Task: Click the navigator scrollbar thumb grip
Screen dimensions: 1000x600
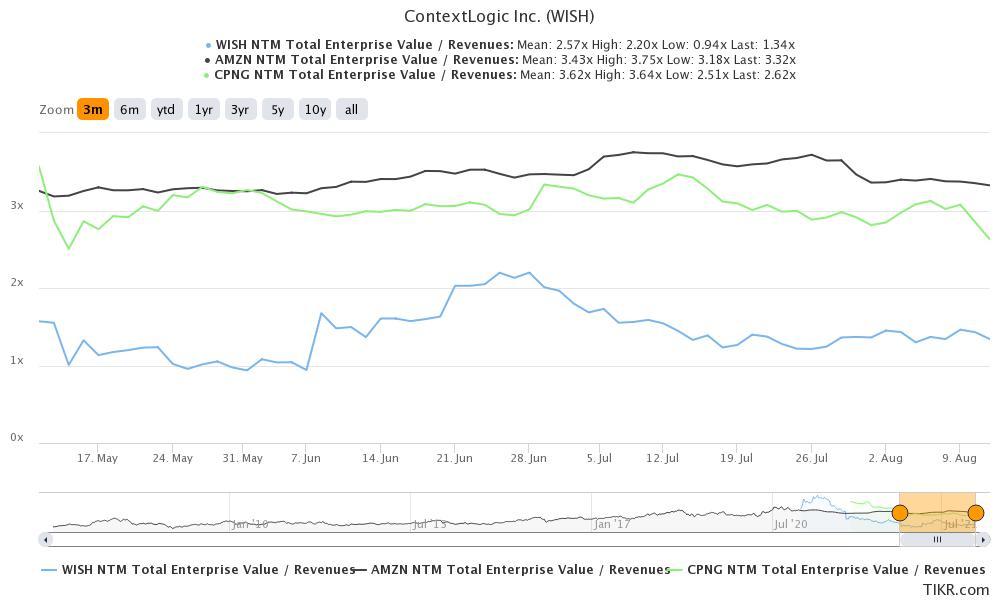Action: [x=937, y=540]
